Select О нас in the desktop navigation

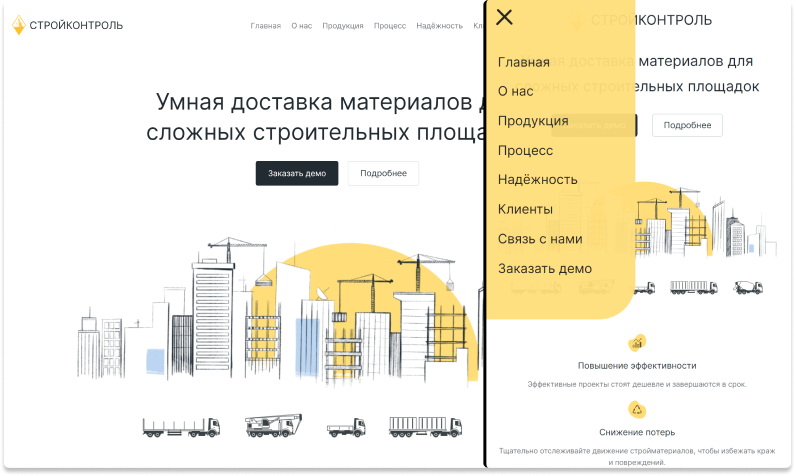click(x=302, y=26)
